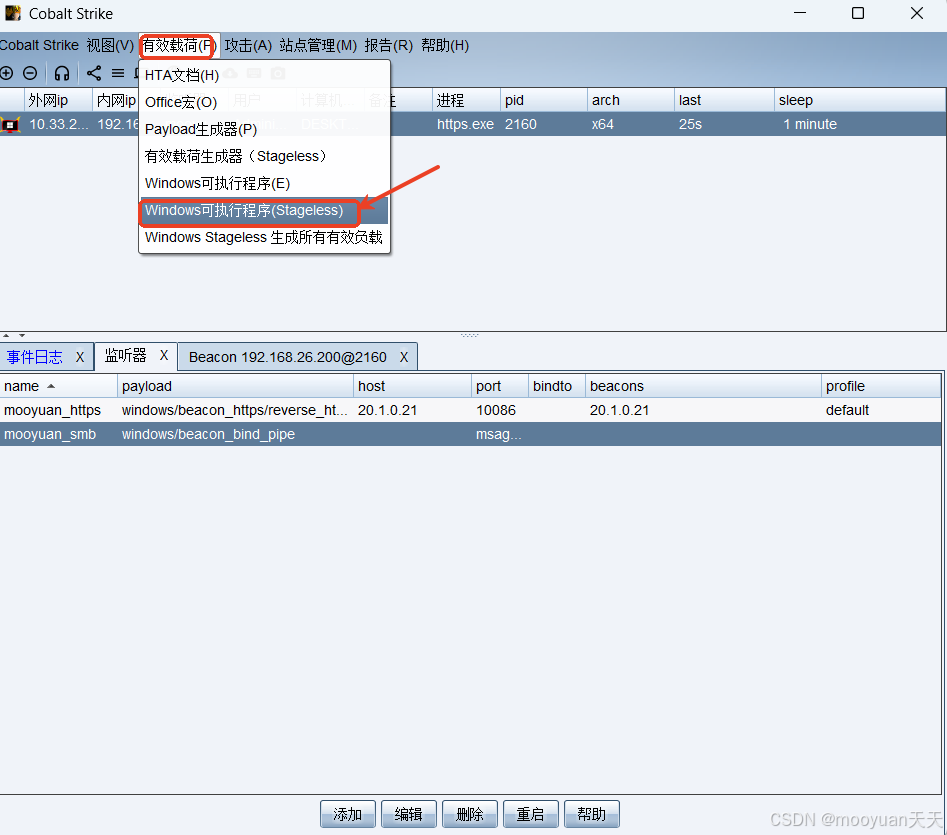Click the profile column header
Screen dimensions: 947x835
coord(881,386)
